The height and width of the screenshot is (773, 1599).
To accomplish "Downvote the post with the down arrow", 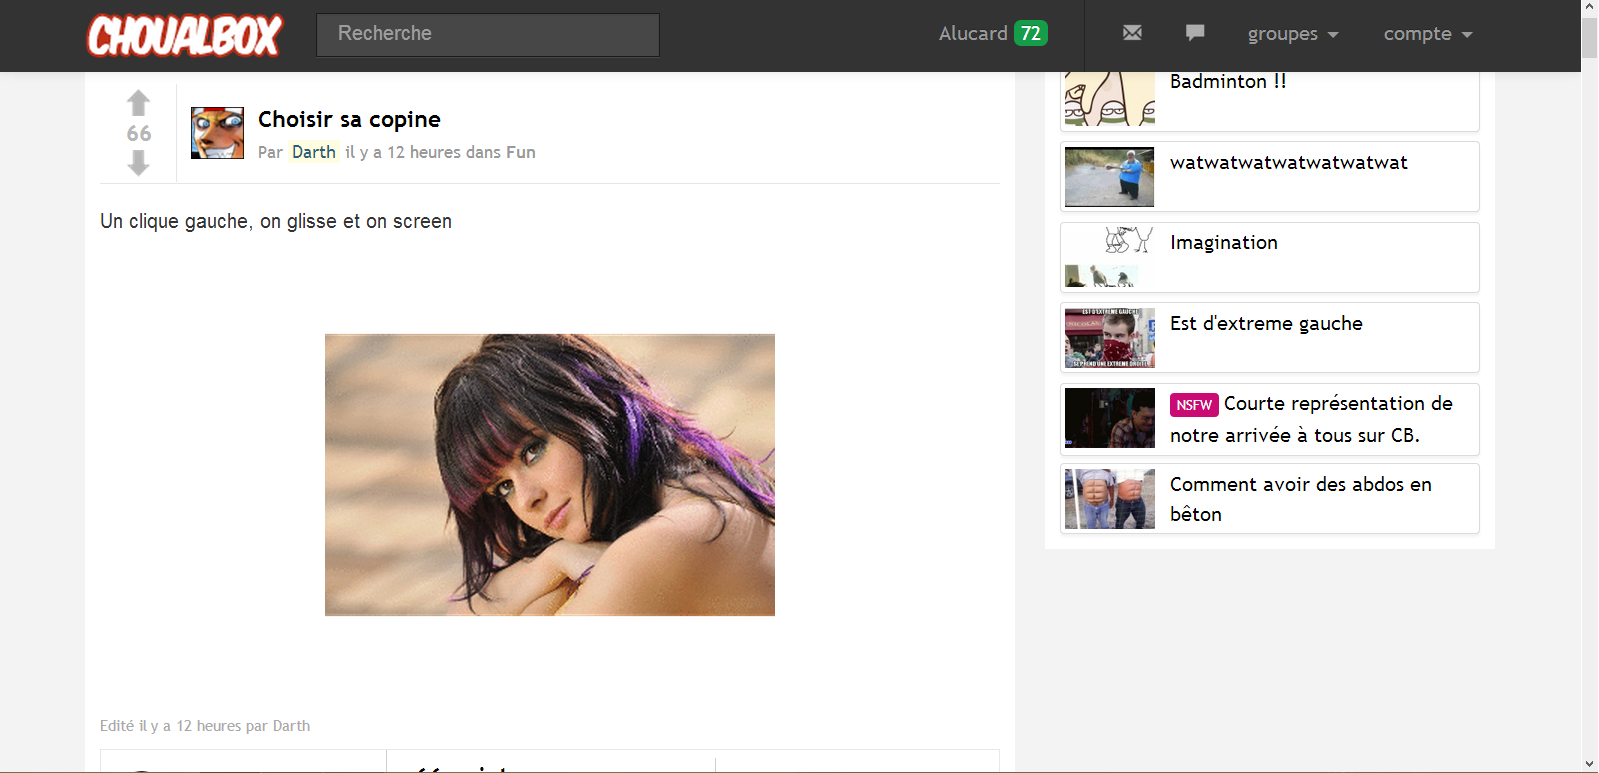I will tap(139, 163).
